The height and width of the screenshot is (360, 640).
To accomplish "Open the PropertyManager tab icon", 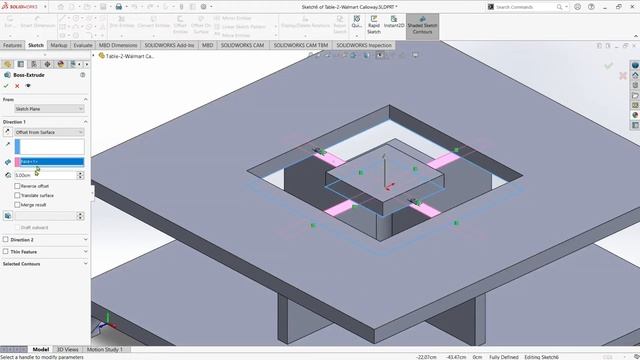I will [20, 64].
